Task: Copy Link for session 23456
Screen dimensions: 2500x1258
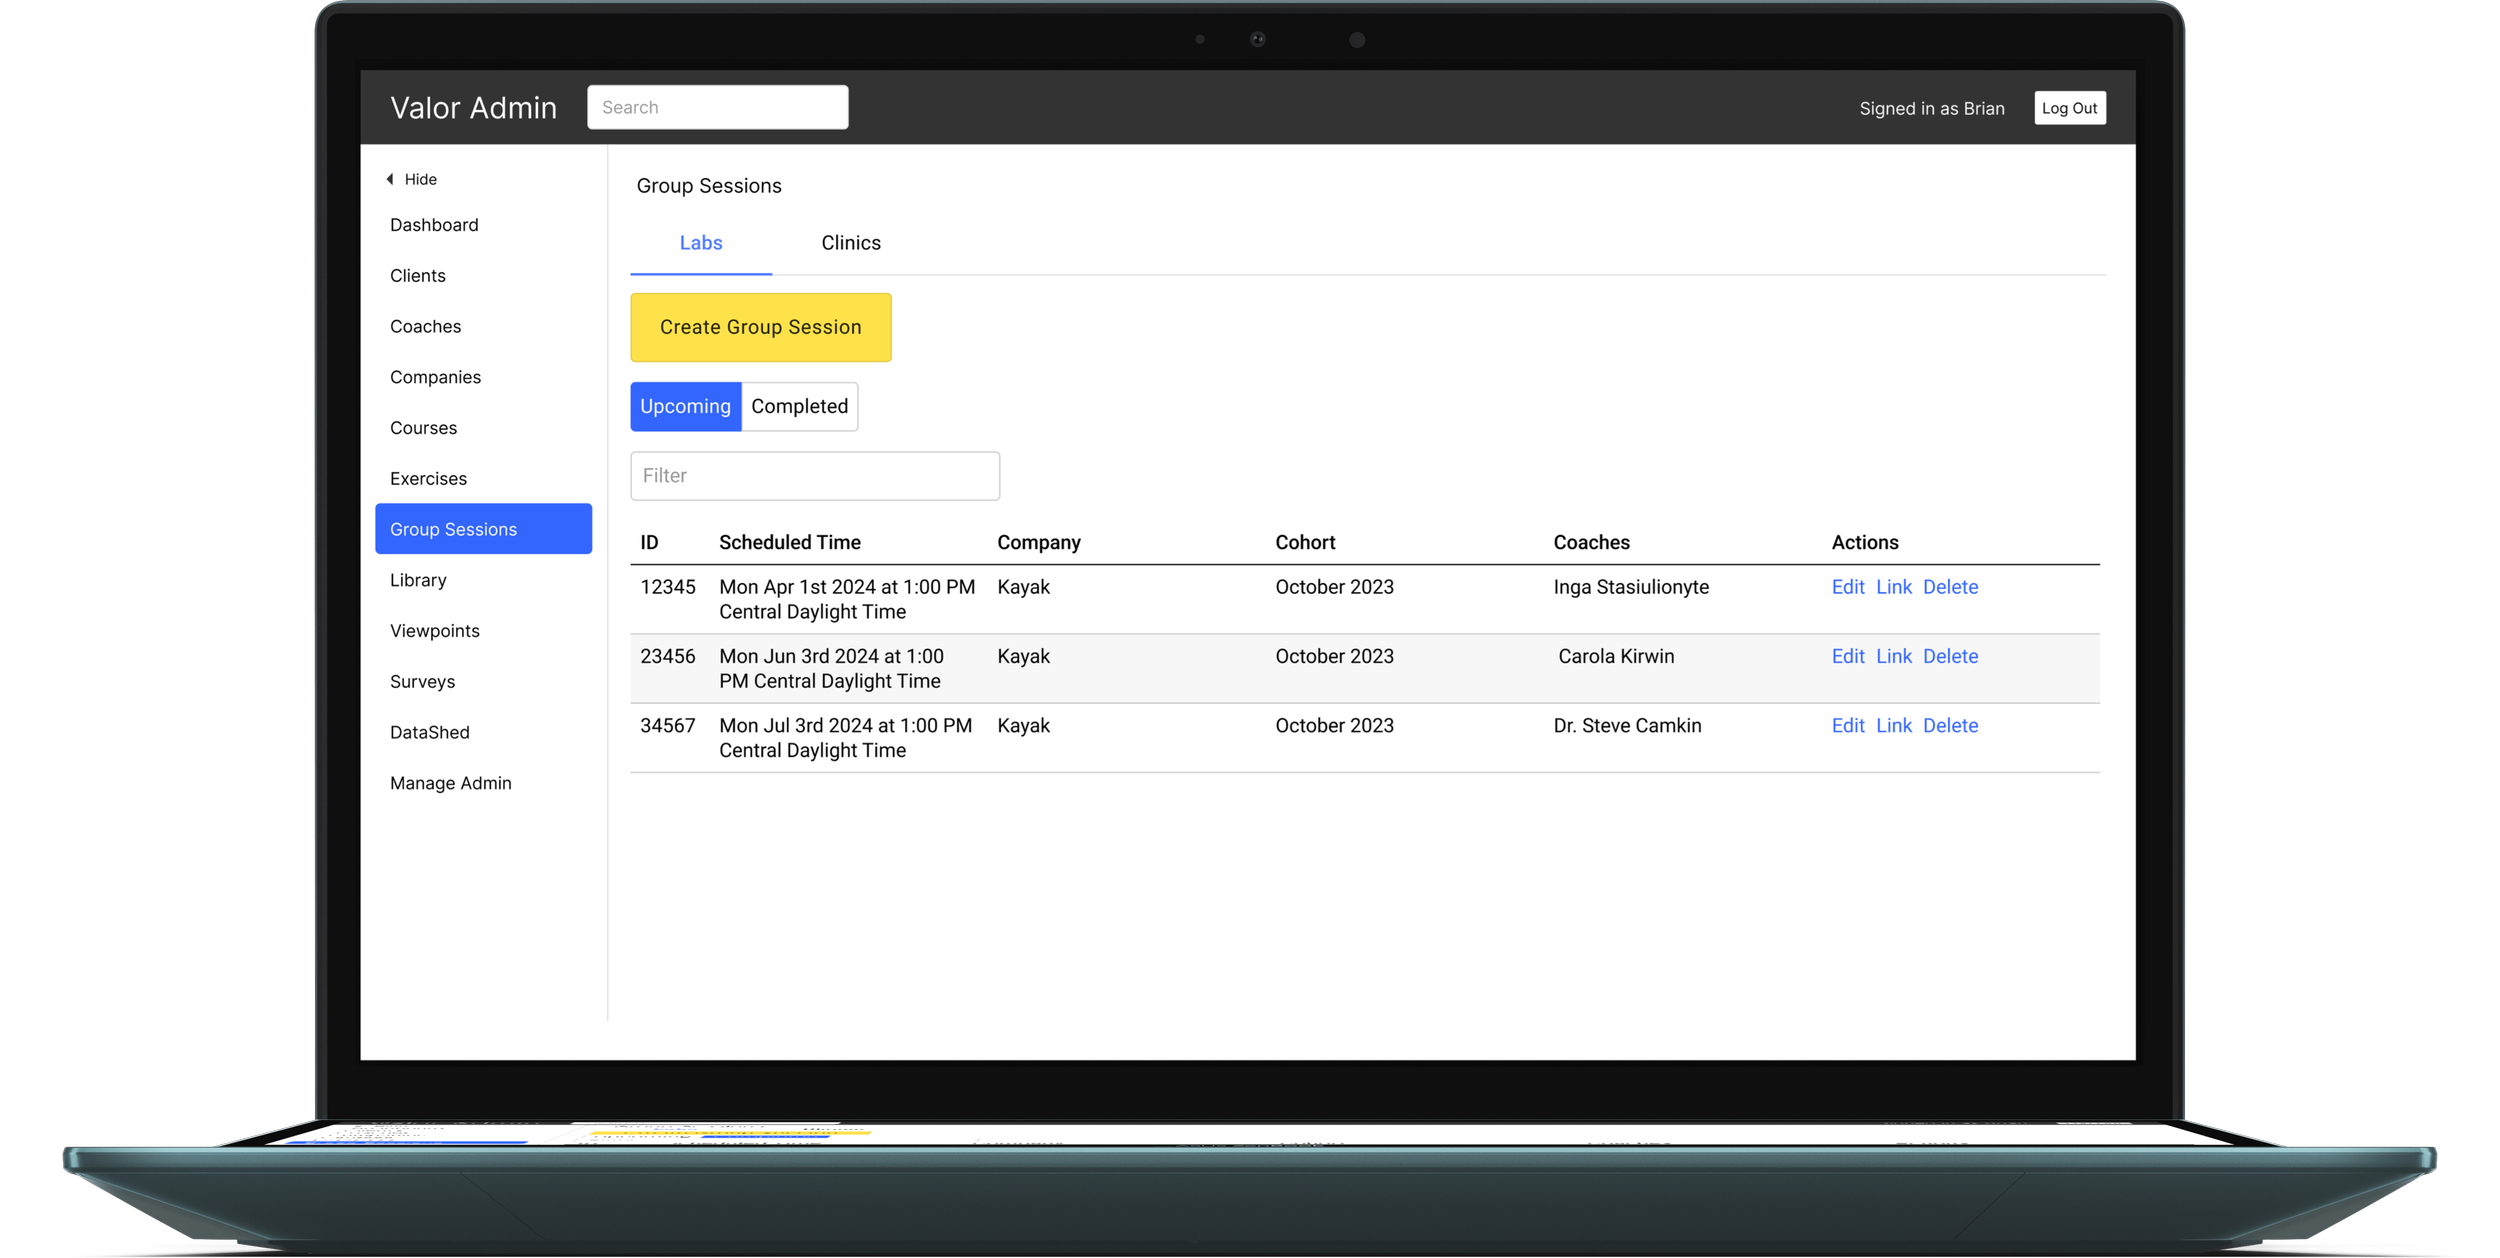Action: 1893,657
